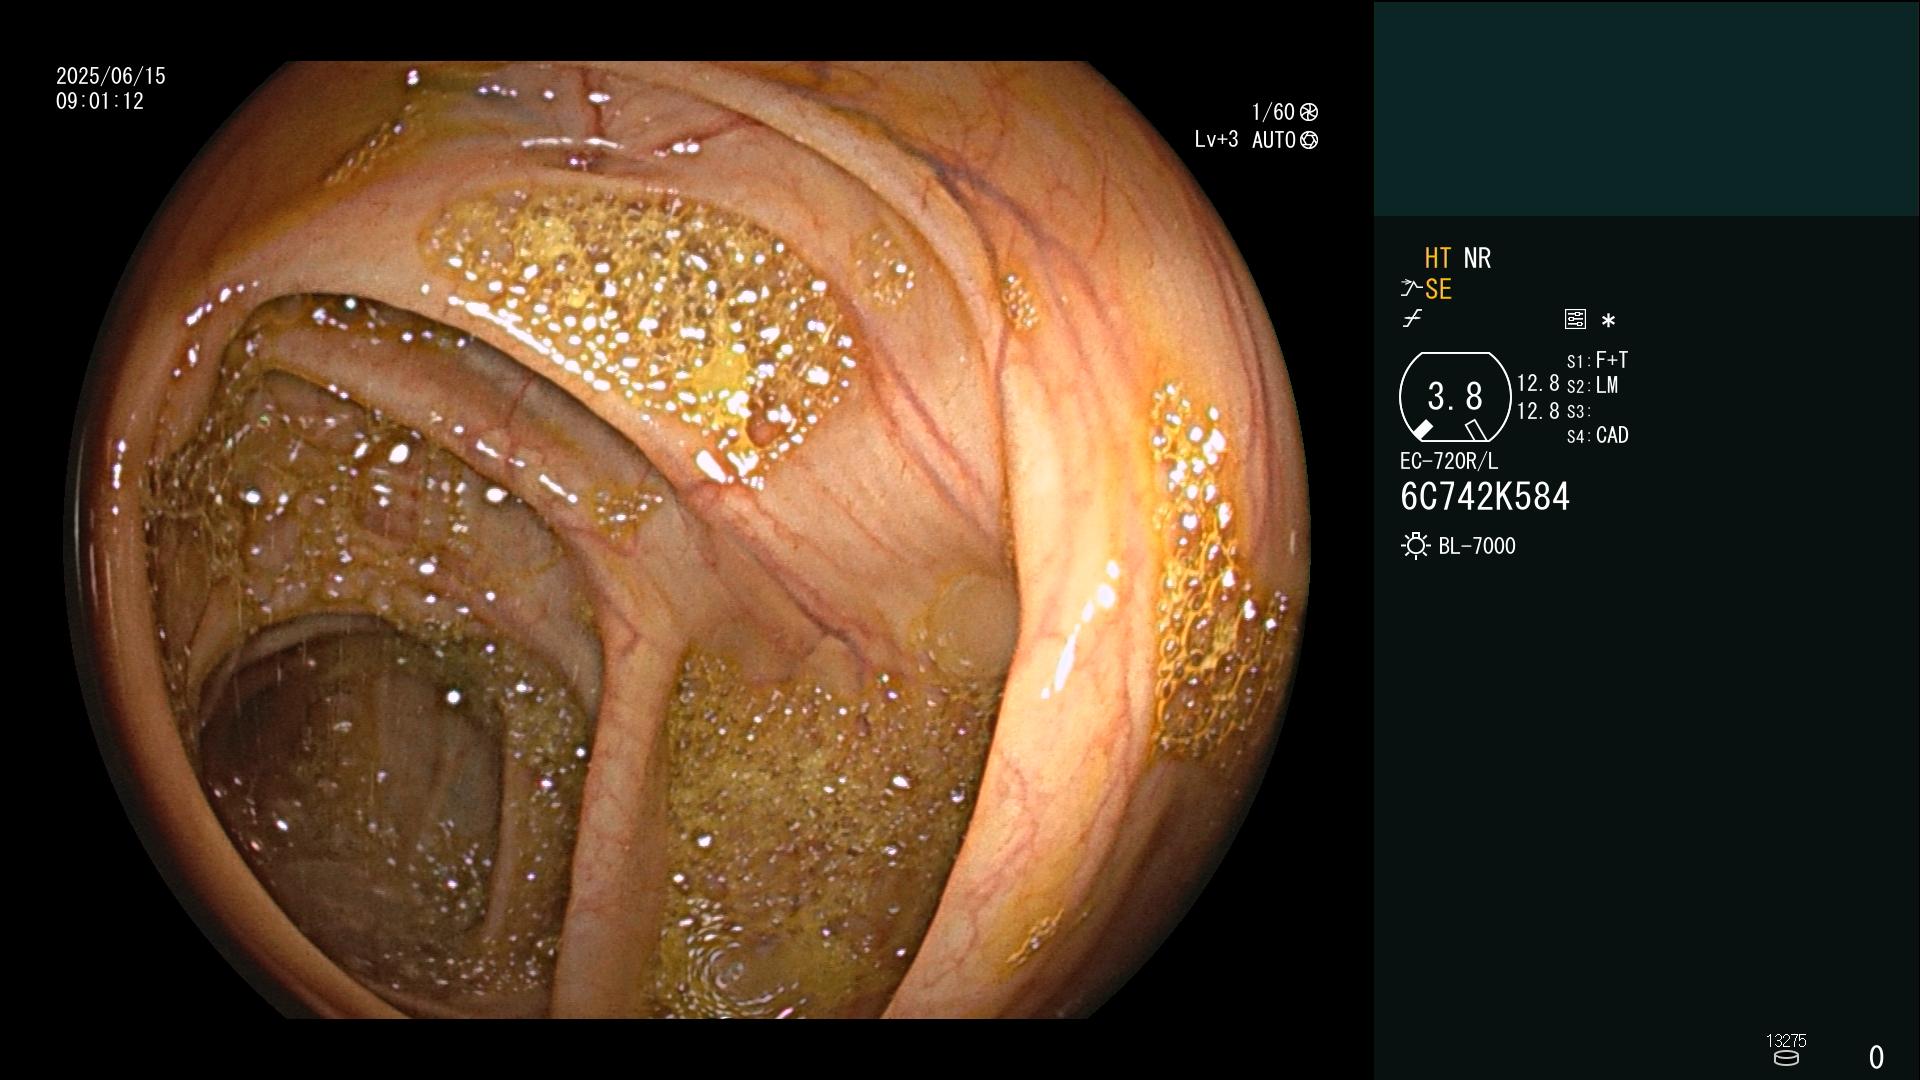Image resolution: width=1920 pixels, height=1080 pixels.
Task: Click the captured count 0
Action: (1876, 1057)
